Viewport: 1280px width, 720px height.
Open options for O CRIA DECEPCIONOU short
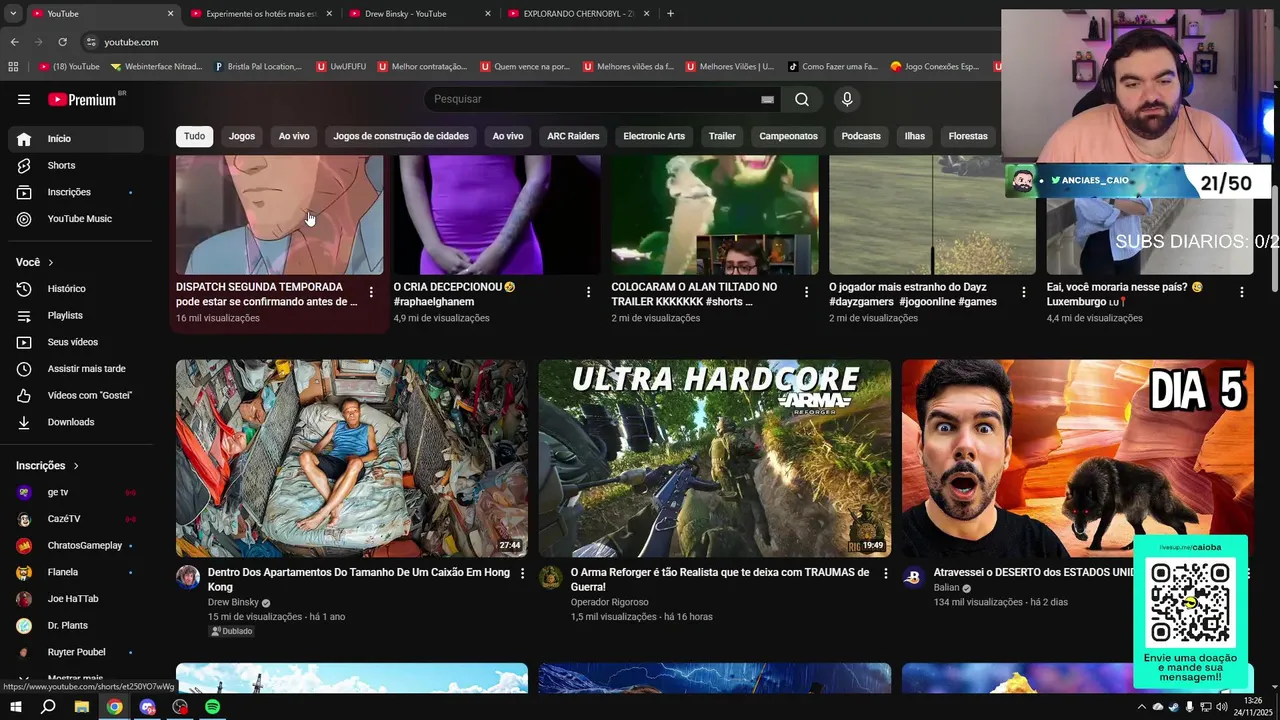(588, 292)
